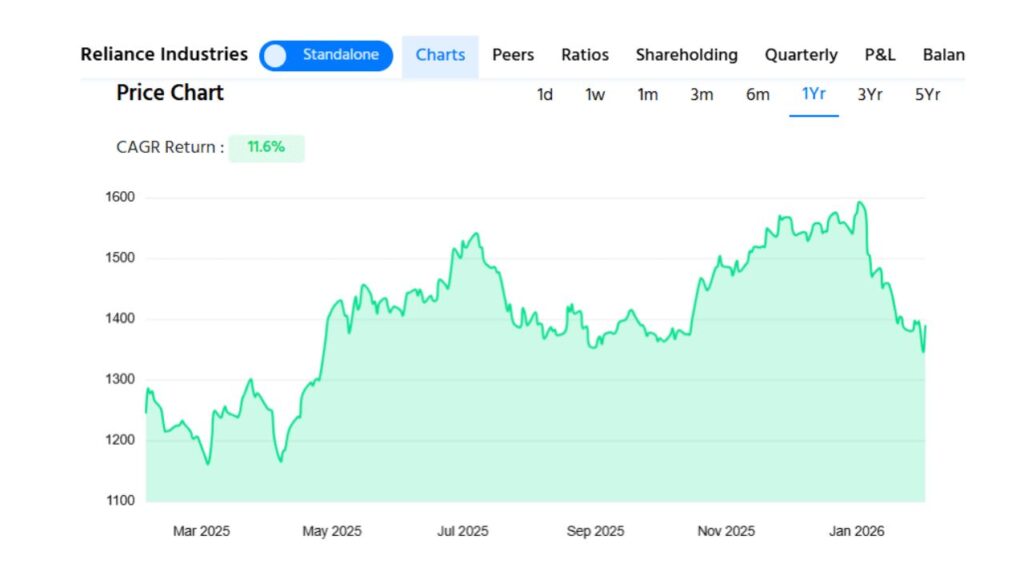Toggle the Standalone/Consolidated switch
The image size is (1024, 576).
pos(325,56)
